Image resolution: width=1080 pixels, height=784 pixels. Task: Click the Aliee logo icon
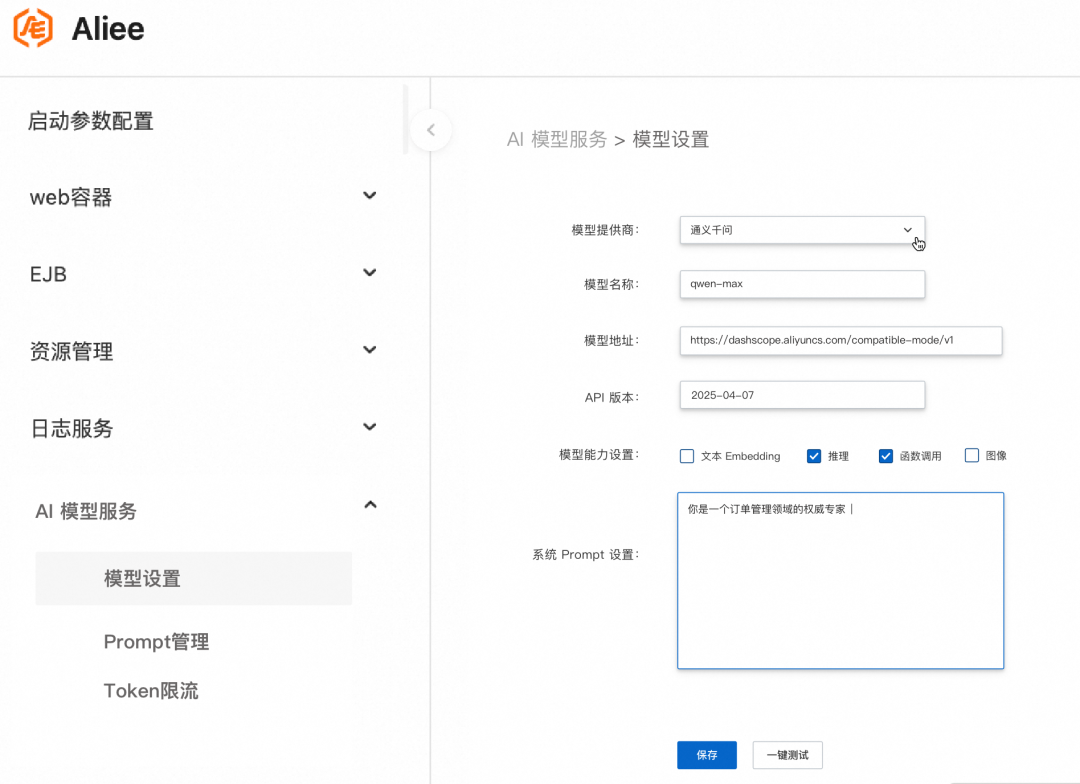point(32,29)
